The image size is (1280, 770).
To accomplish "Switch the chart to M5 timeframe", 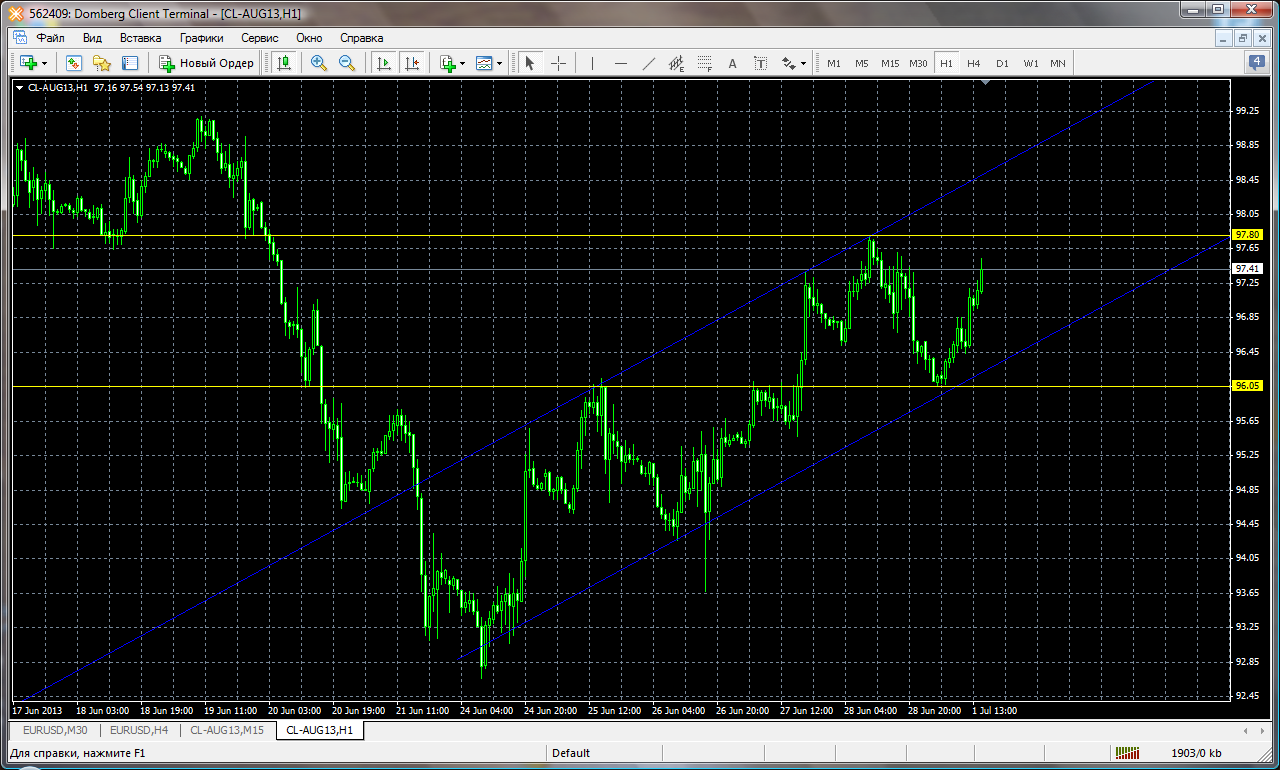I will tap(862, 63).
